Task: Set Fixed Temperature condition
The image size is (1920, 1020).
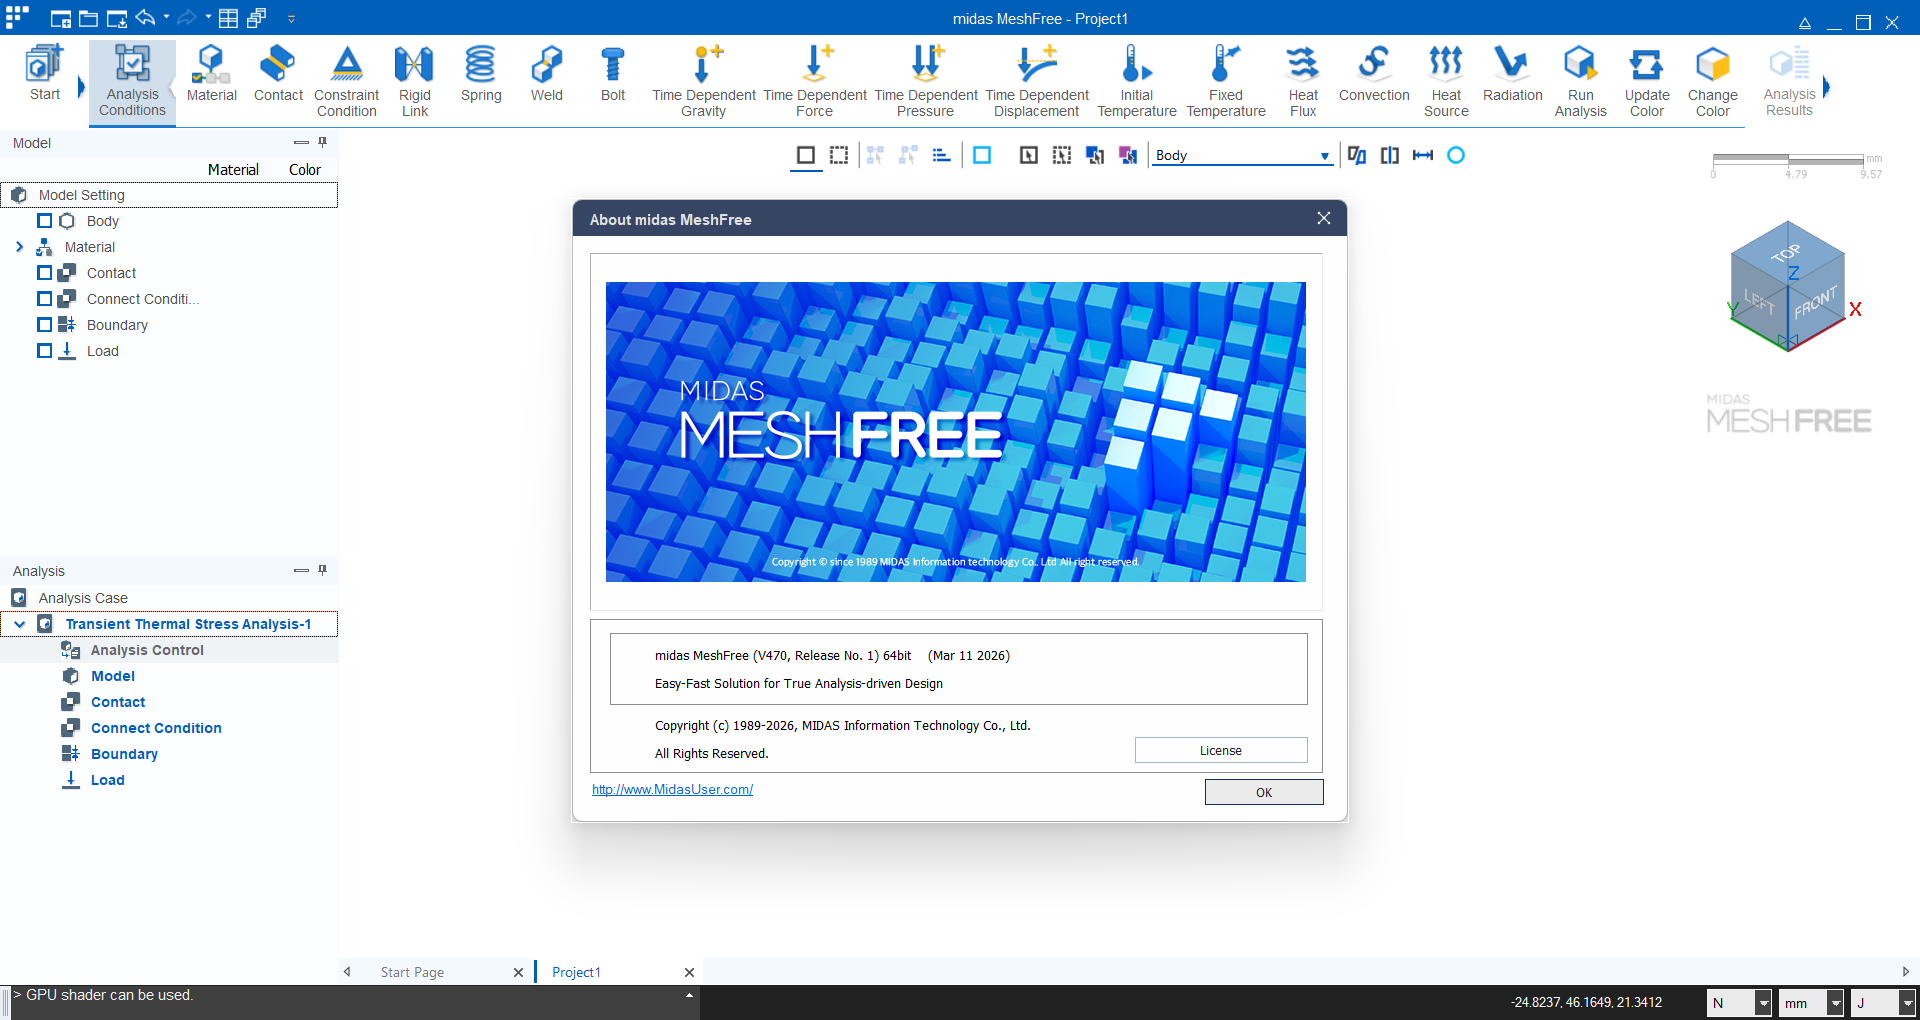Action: [1226, 82]
